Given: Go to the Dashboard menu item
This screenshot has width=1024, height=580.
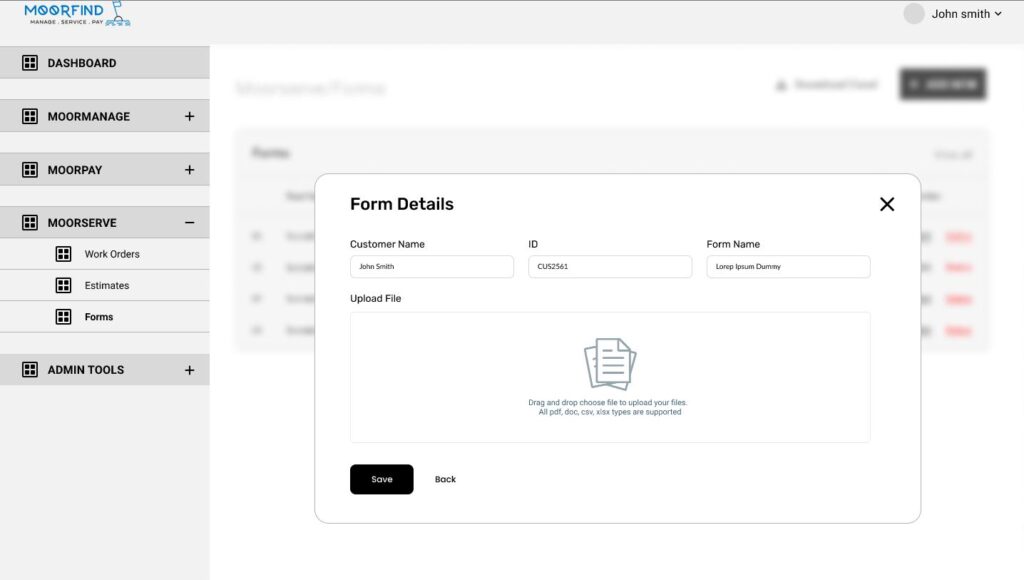Looking at the screenshot, I should 82,63.
